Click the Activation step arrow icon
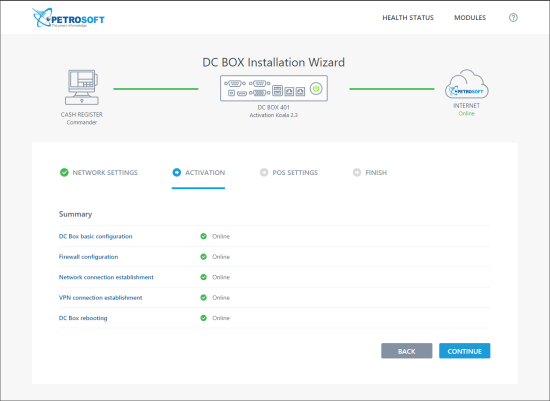550x401 pixels. (177, 172)
